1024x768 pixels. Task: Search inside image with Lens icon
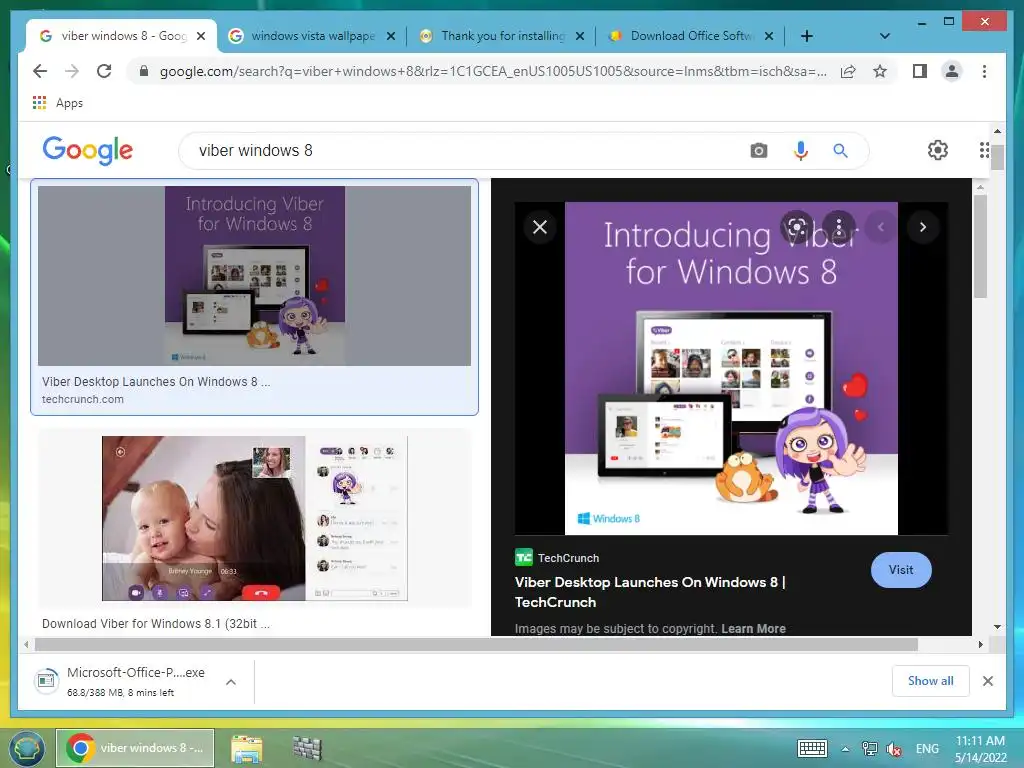[x=796, y=227]
